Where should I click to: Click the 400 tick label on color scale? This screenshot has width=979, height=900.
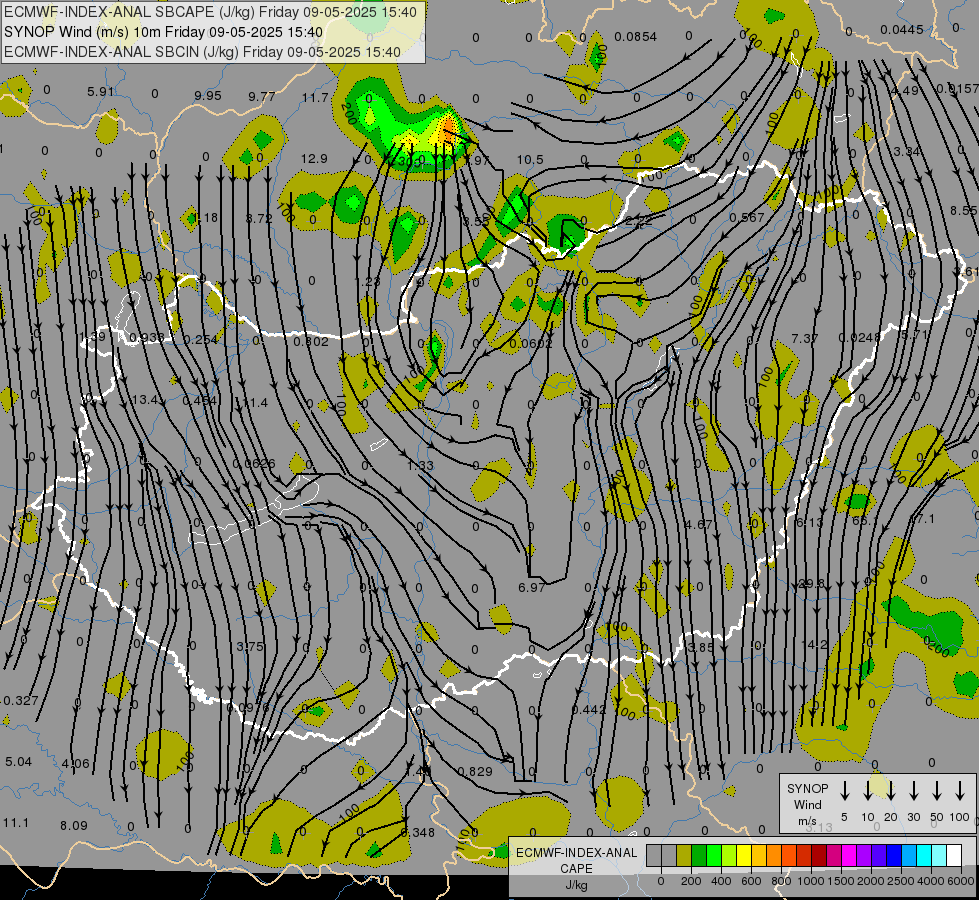[721, 881]
